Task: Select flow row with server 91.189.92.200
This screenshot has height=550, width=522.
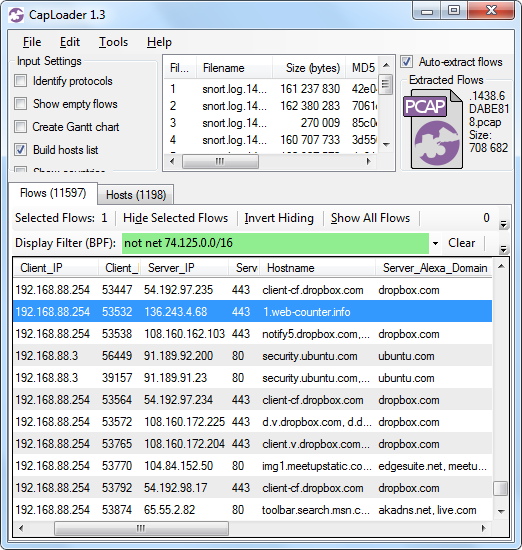Action: 253,356
